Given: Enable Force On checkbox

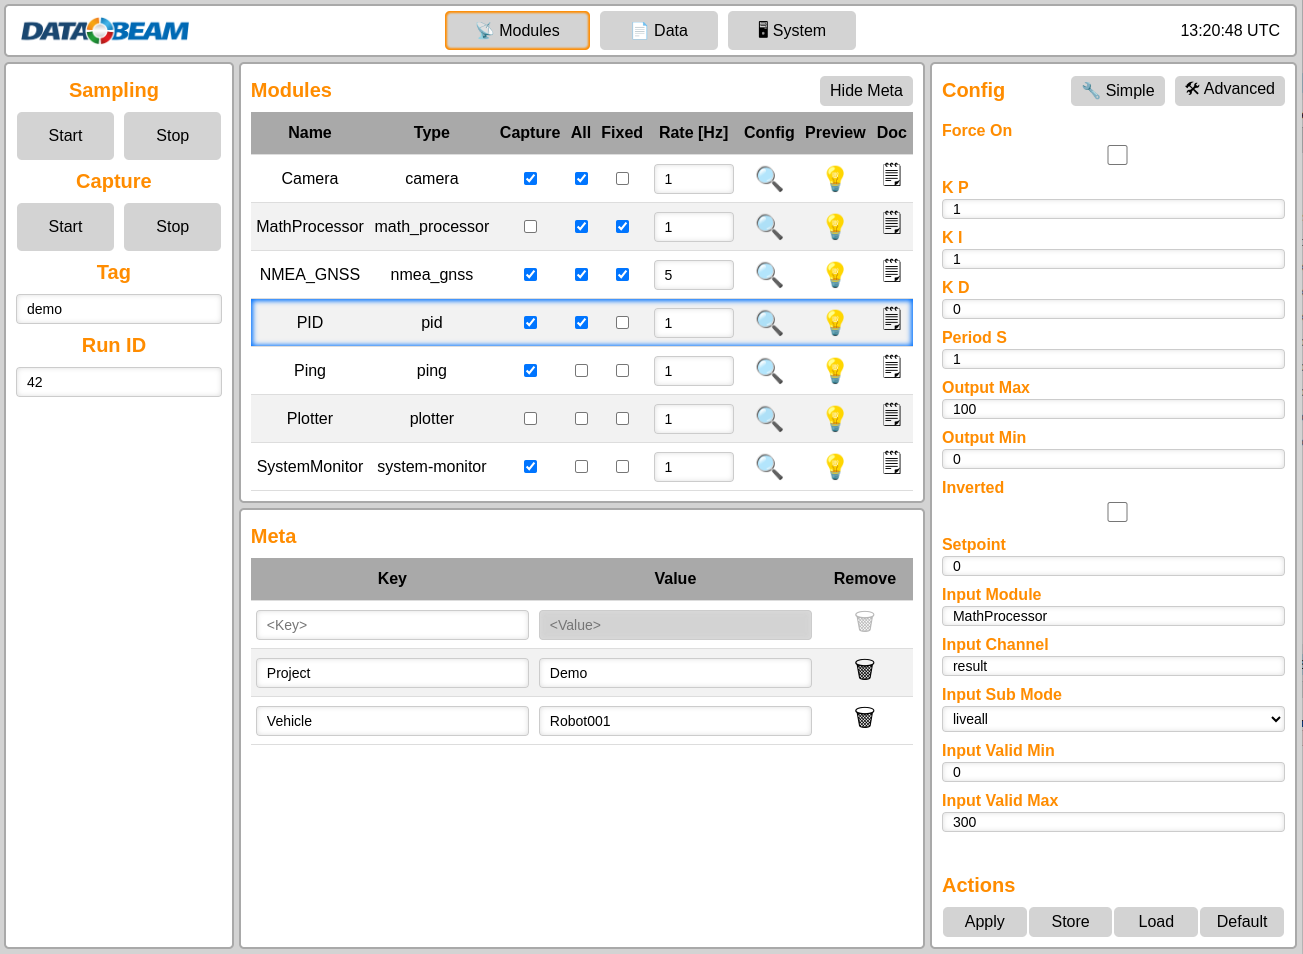Looking at the screenshot, I should point(1117,155).
